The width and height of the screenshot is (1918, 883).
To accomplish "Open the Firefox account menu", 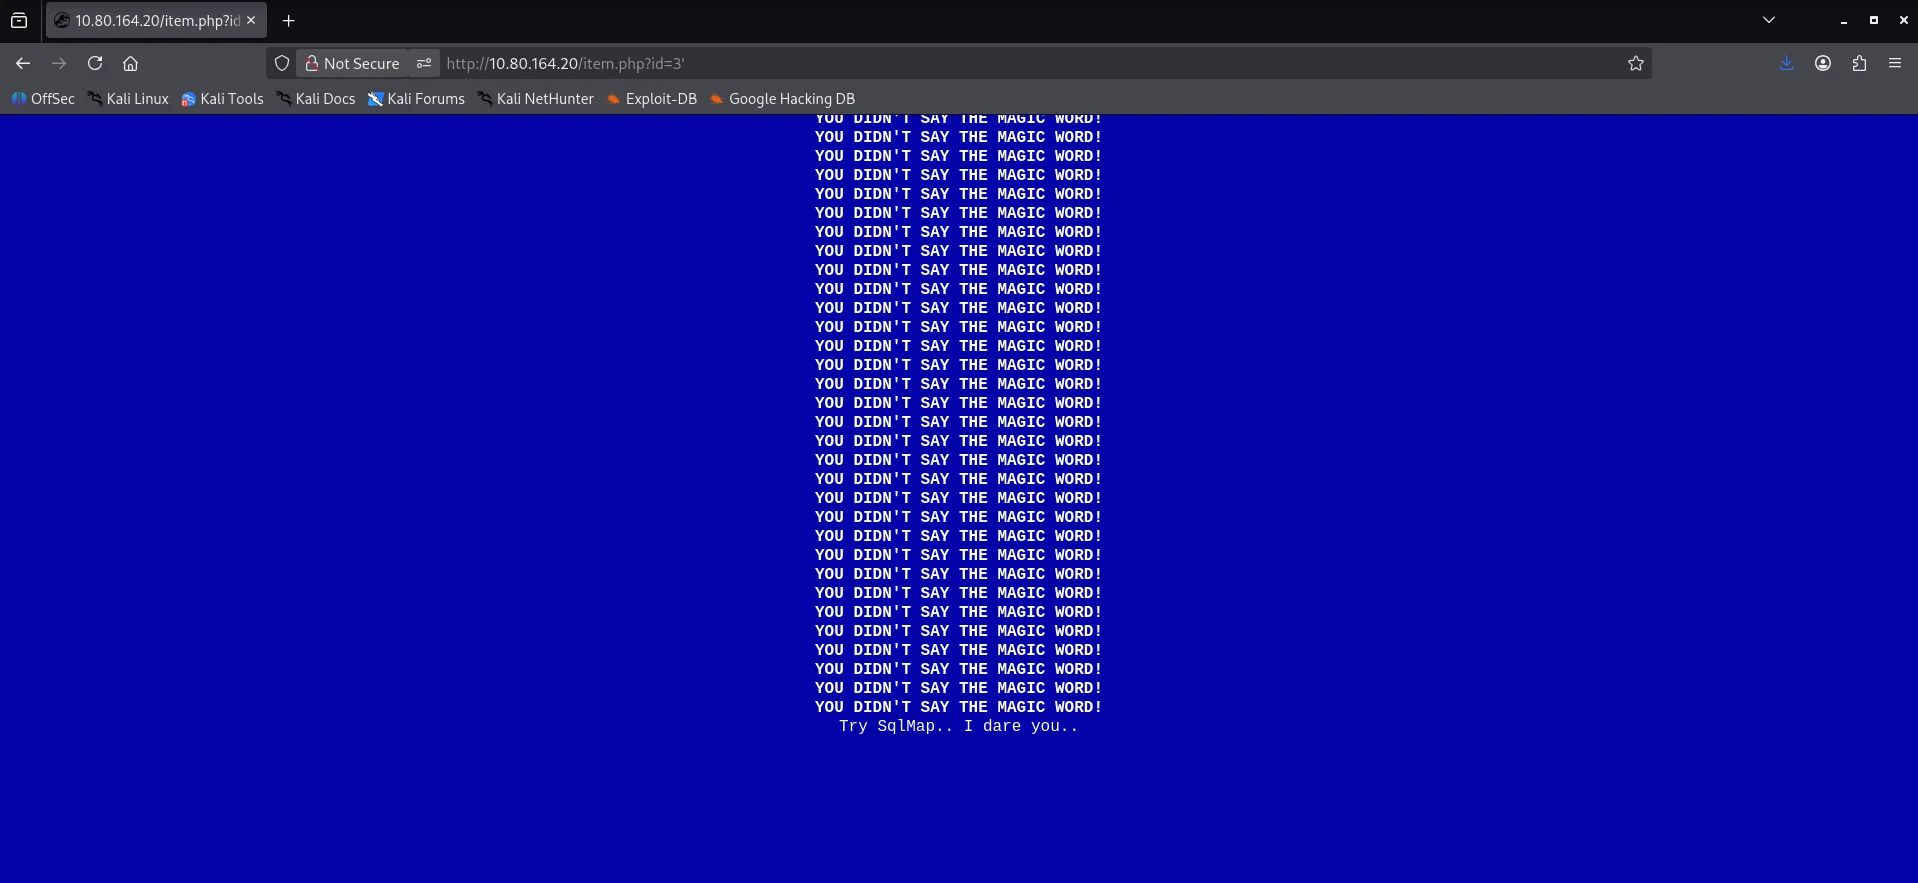I will [x=1822, y=63].
